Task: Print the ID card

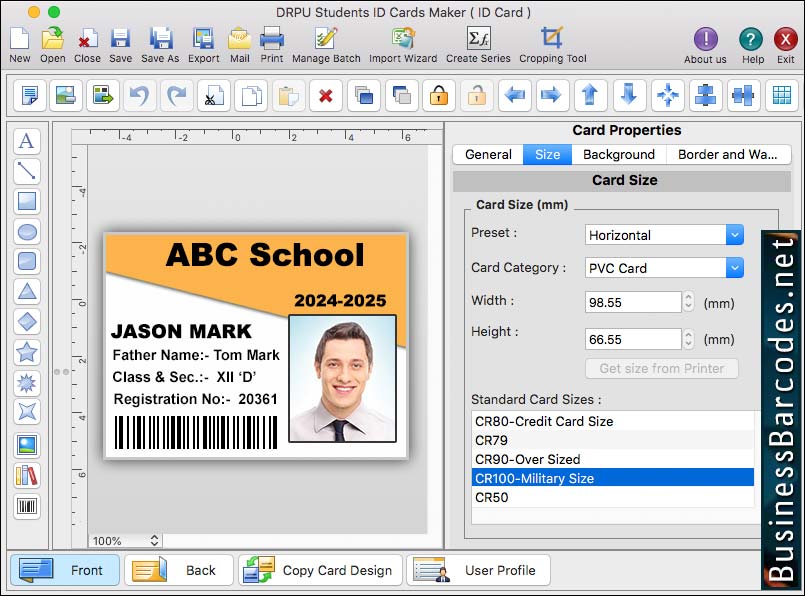Action: pos(271,39)
